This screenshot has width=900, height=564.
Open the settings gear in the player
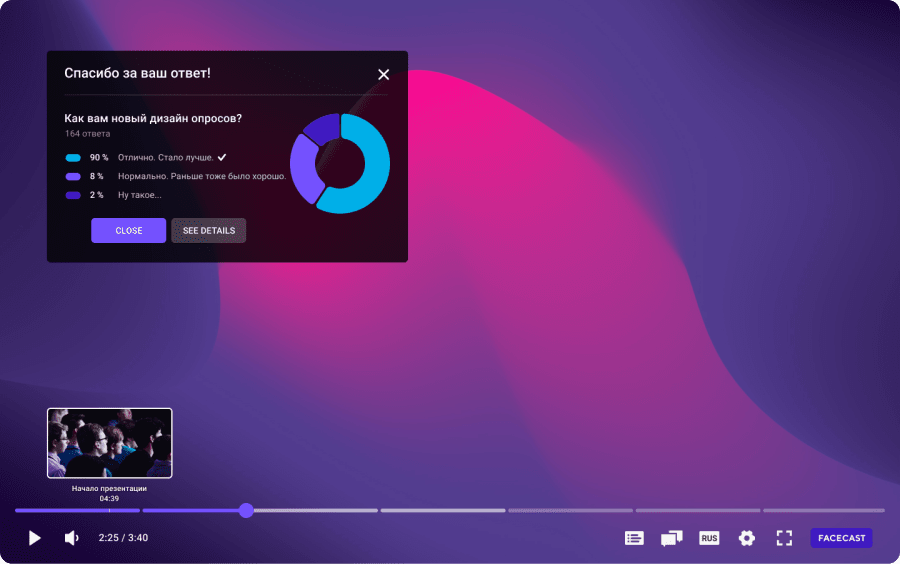tap(747, 538)
